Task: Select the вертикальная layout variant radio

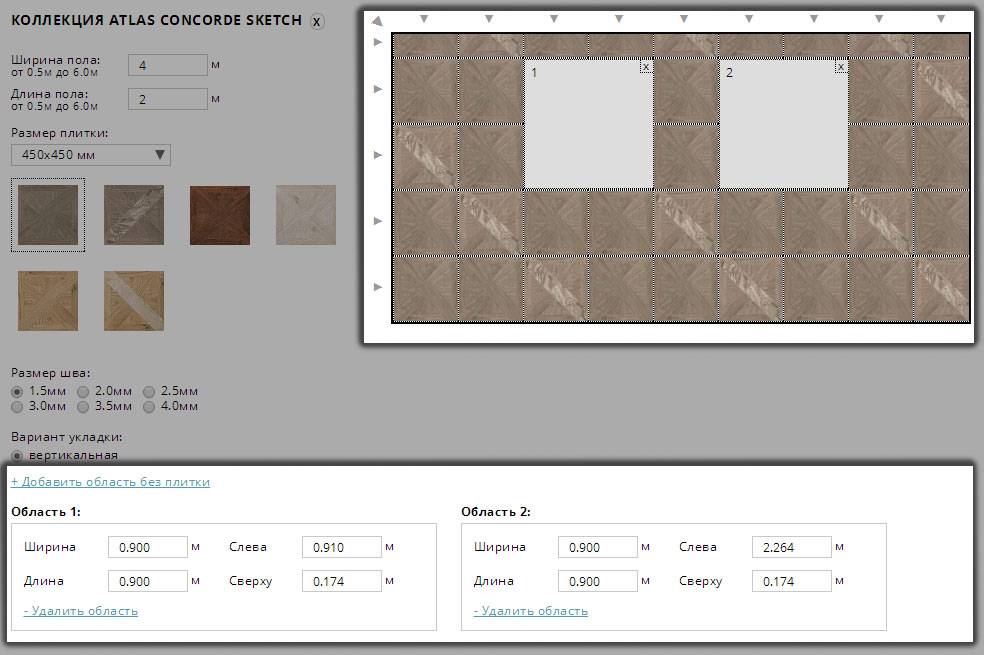Action: tap(16, 455)
